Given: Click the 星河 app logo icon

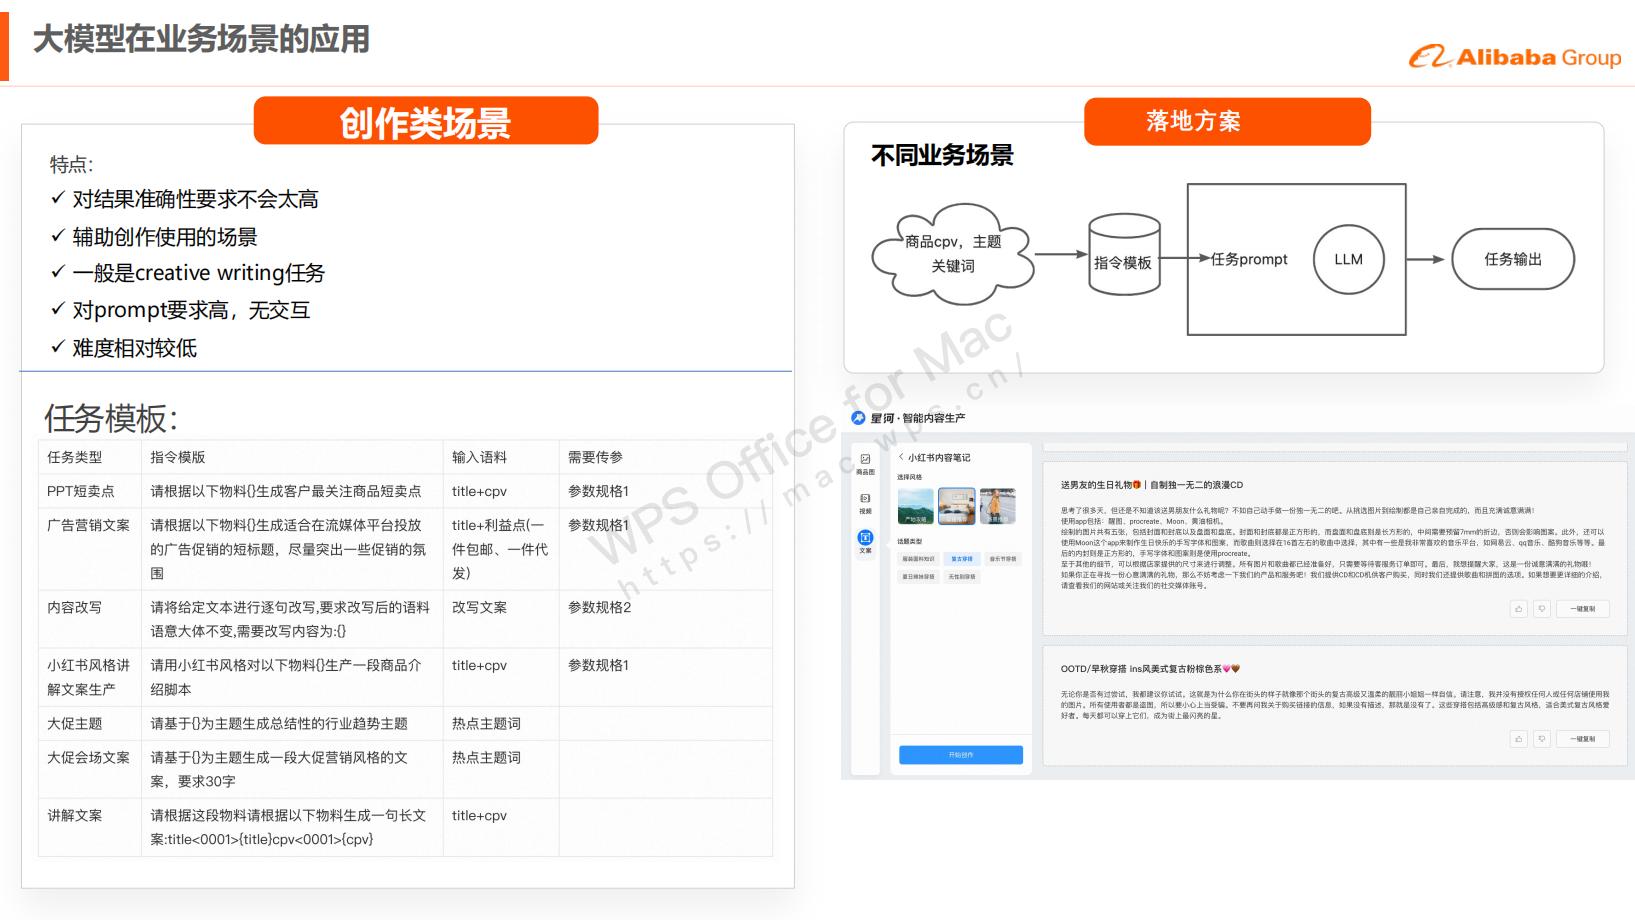Looking at the screenshot, I should (858, 418).
